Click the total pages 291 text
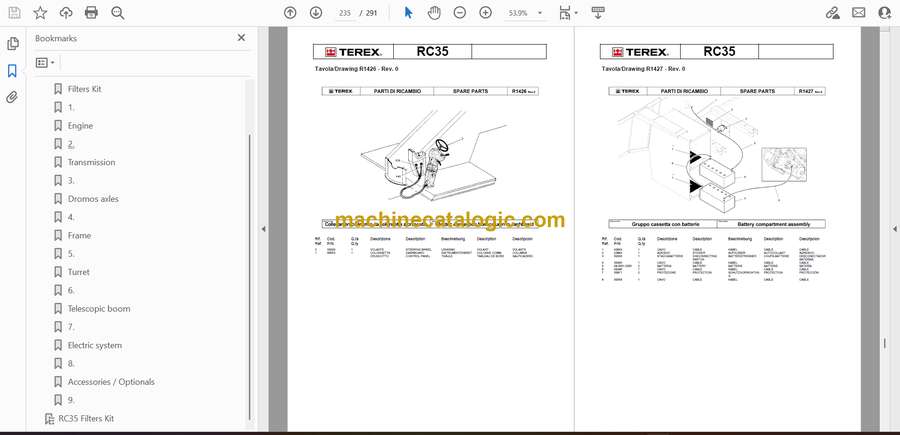 pos(371,13)
